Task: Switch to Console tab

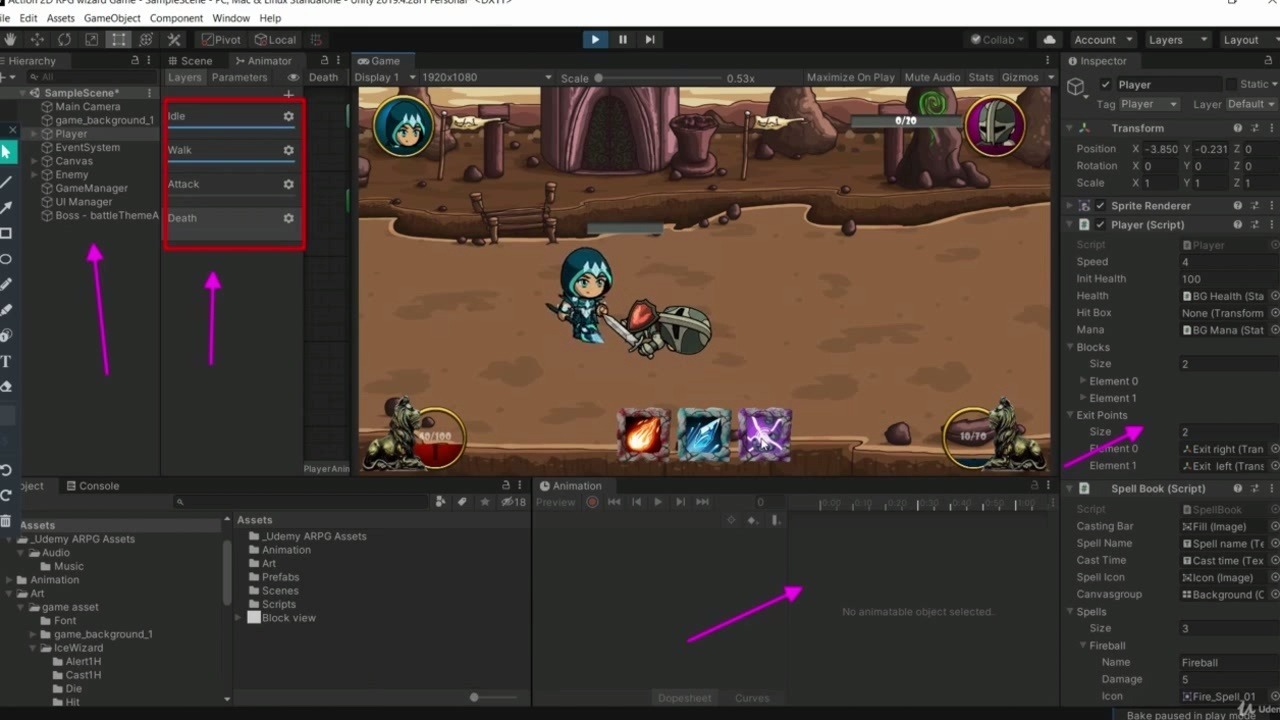Action: (92, 486)
